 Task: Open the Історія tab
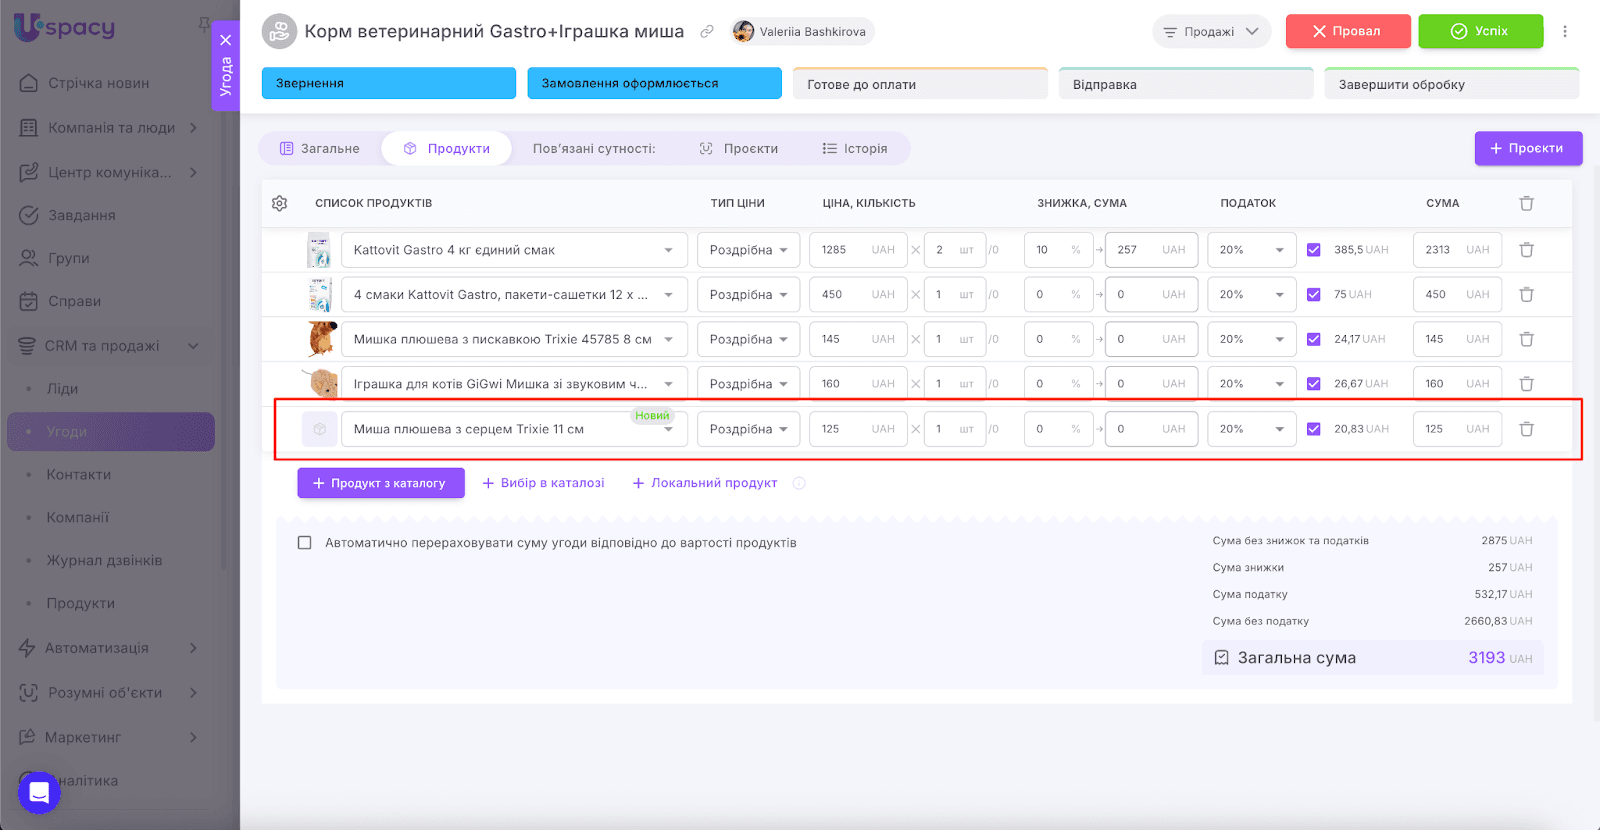tap(855, 149)
